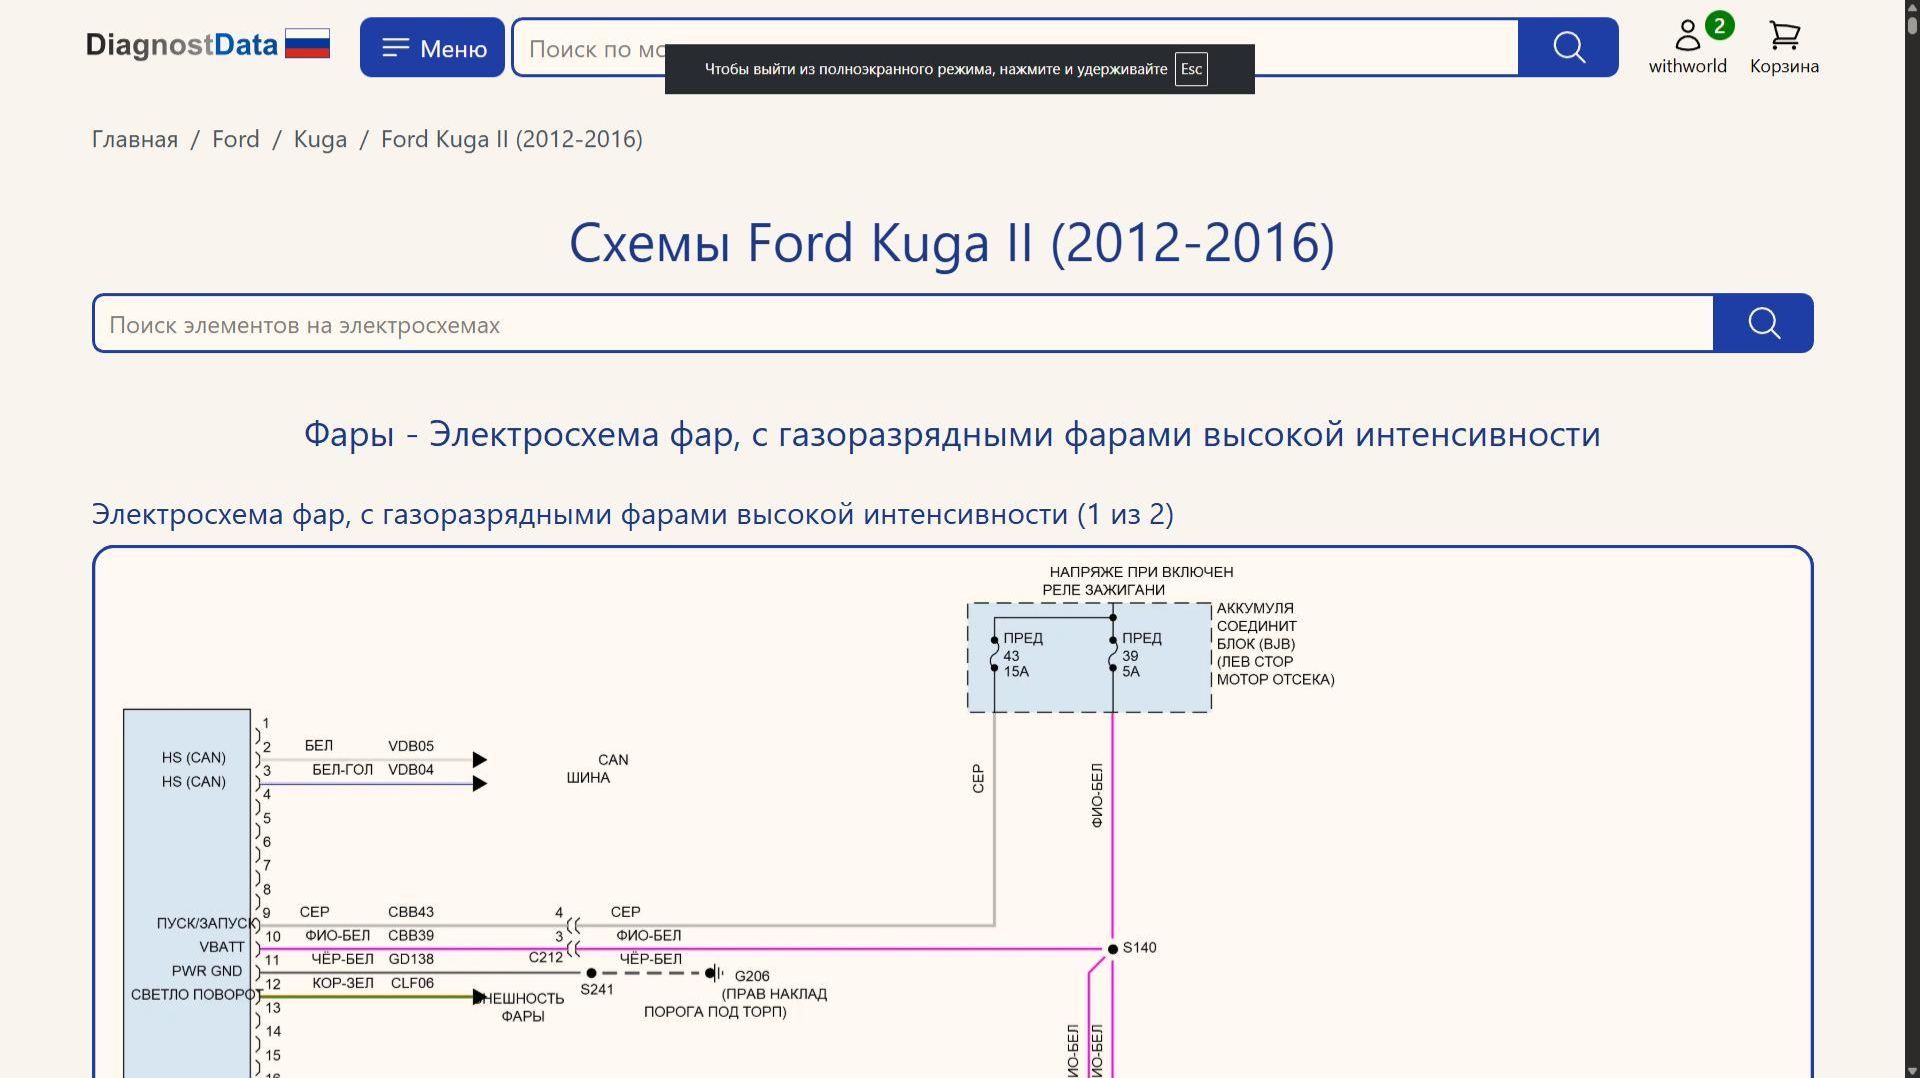
Task: Click the green notification badge showing 2
Action: (x=1719, y=24)
